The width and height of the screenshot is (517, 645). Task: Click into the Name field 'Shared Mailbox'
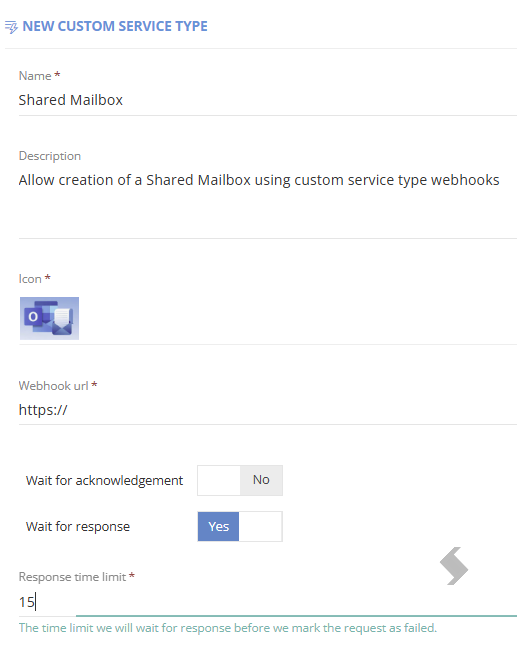click(x=268, y=100)
